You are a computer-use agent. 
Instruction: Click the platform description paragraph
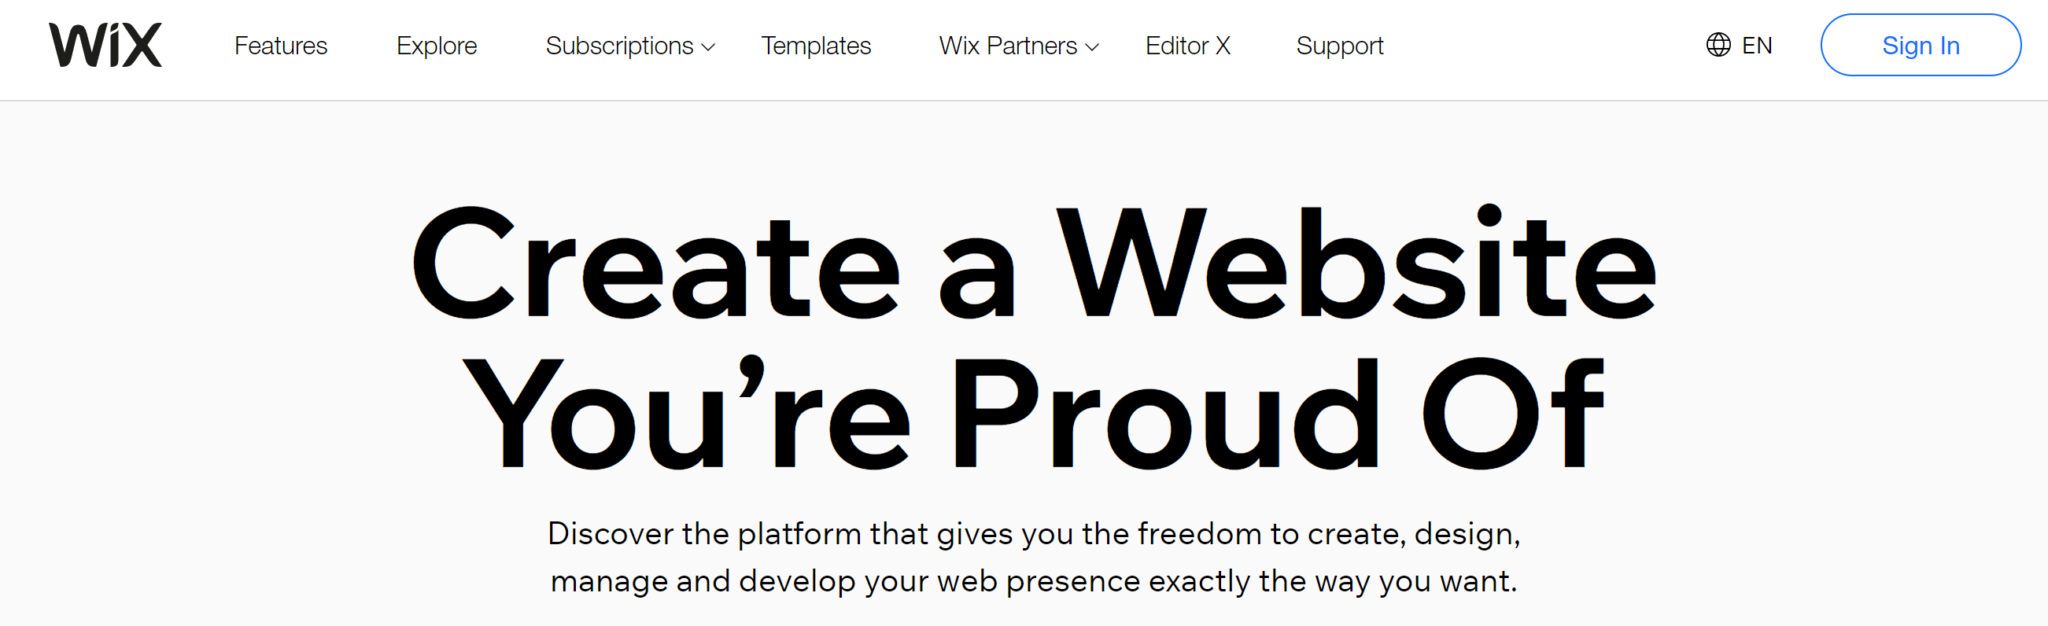(1030, 555)
